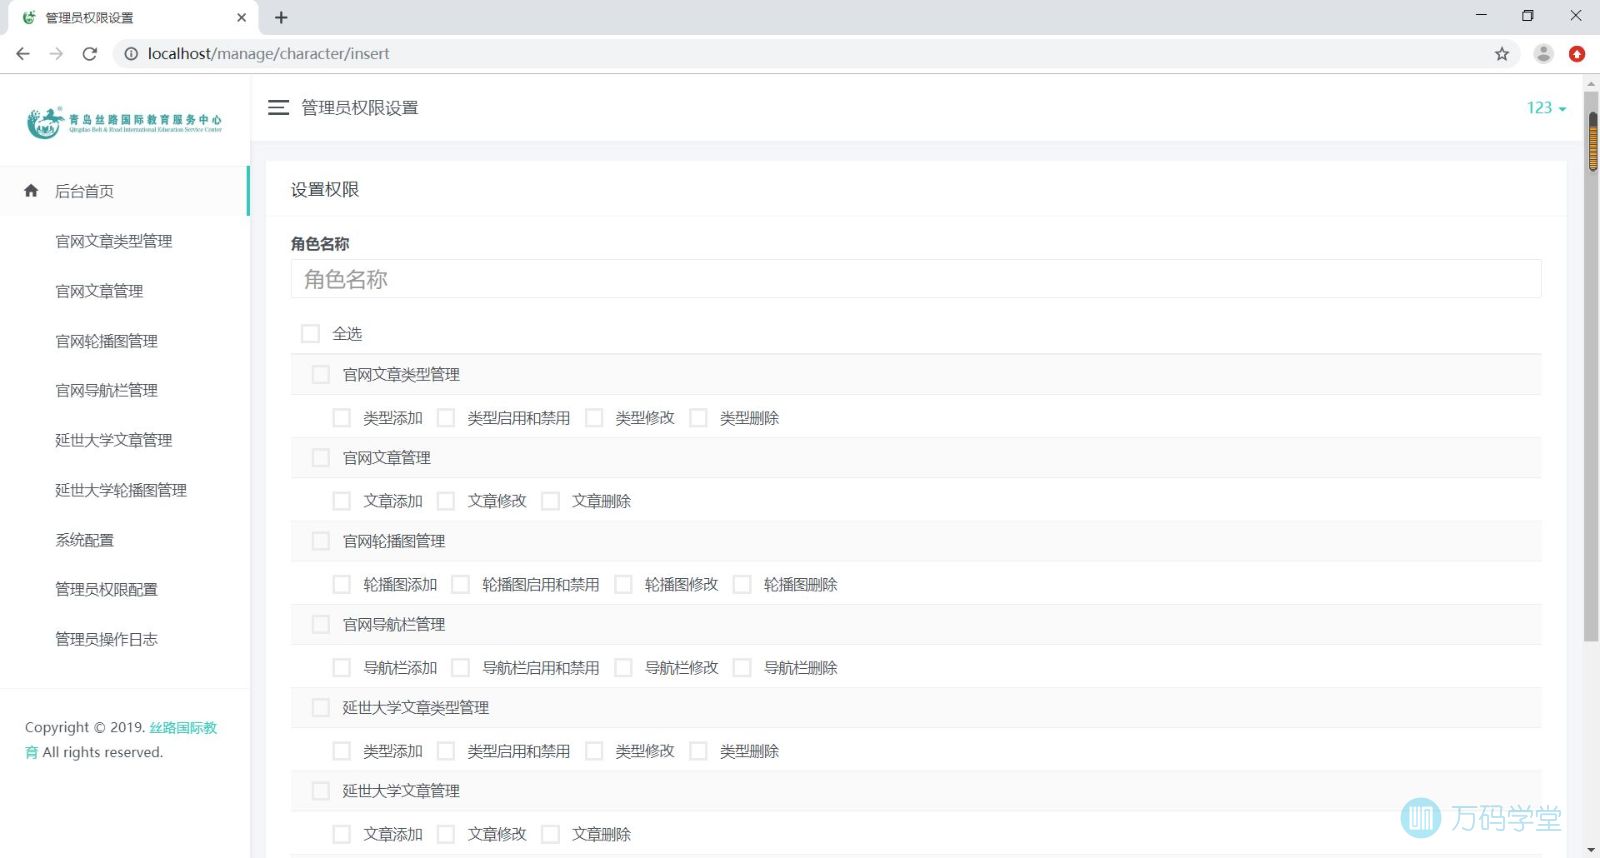Check the 官网文章管理 group checkbox
This screenshot has width=1600, height=858.
[x=321, y=457]
